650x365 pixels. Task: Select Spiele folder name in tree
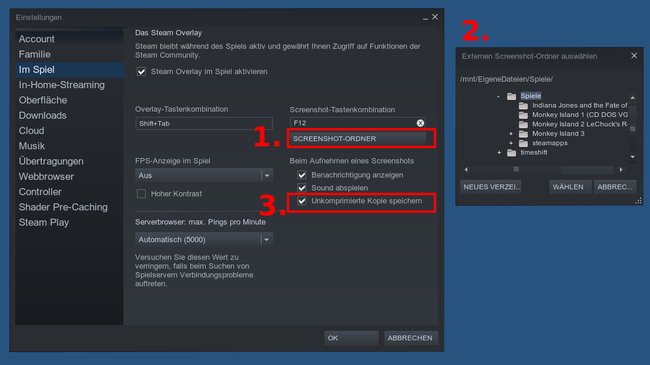point(531,96)
